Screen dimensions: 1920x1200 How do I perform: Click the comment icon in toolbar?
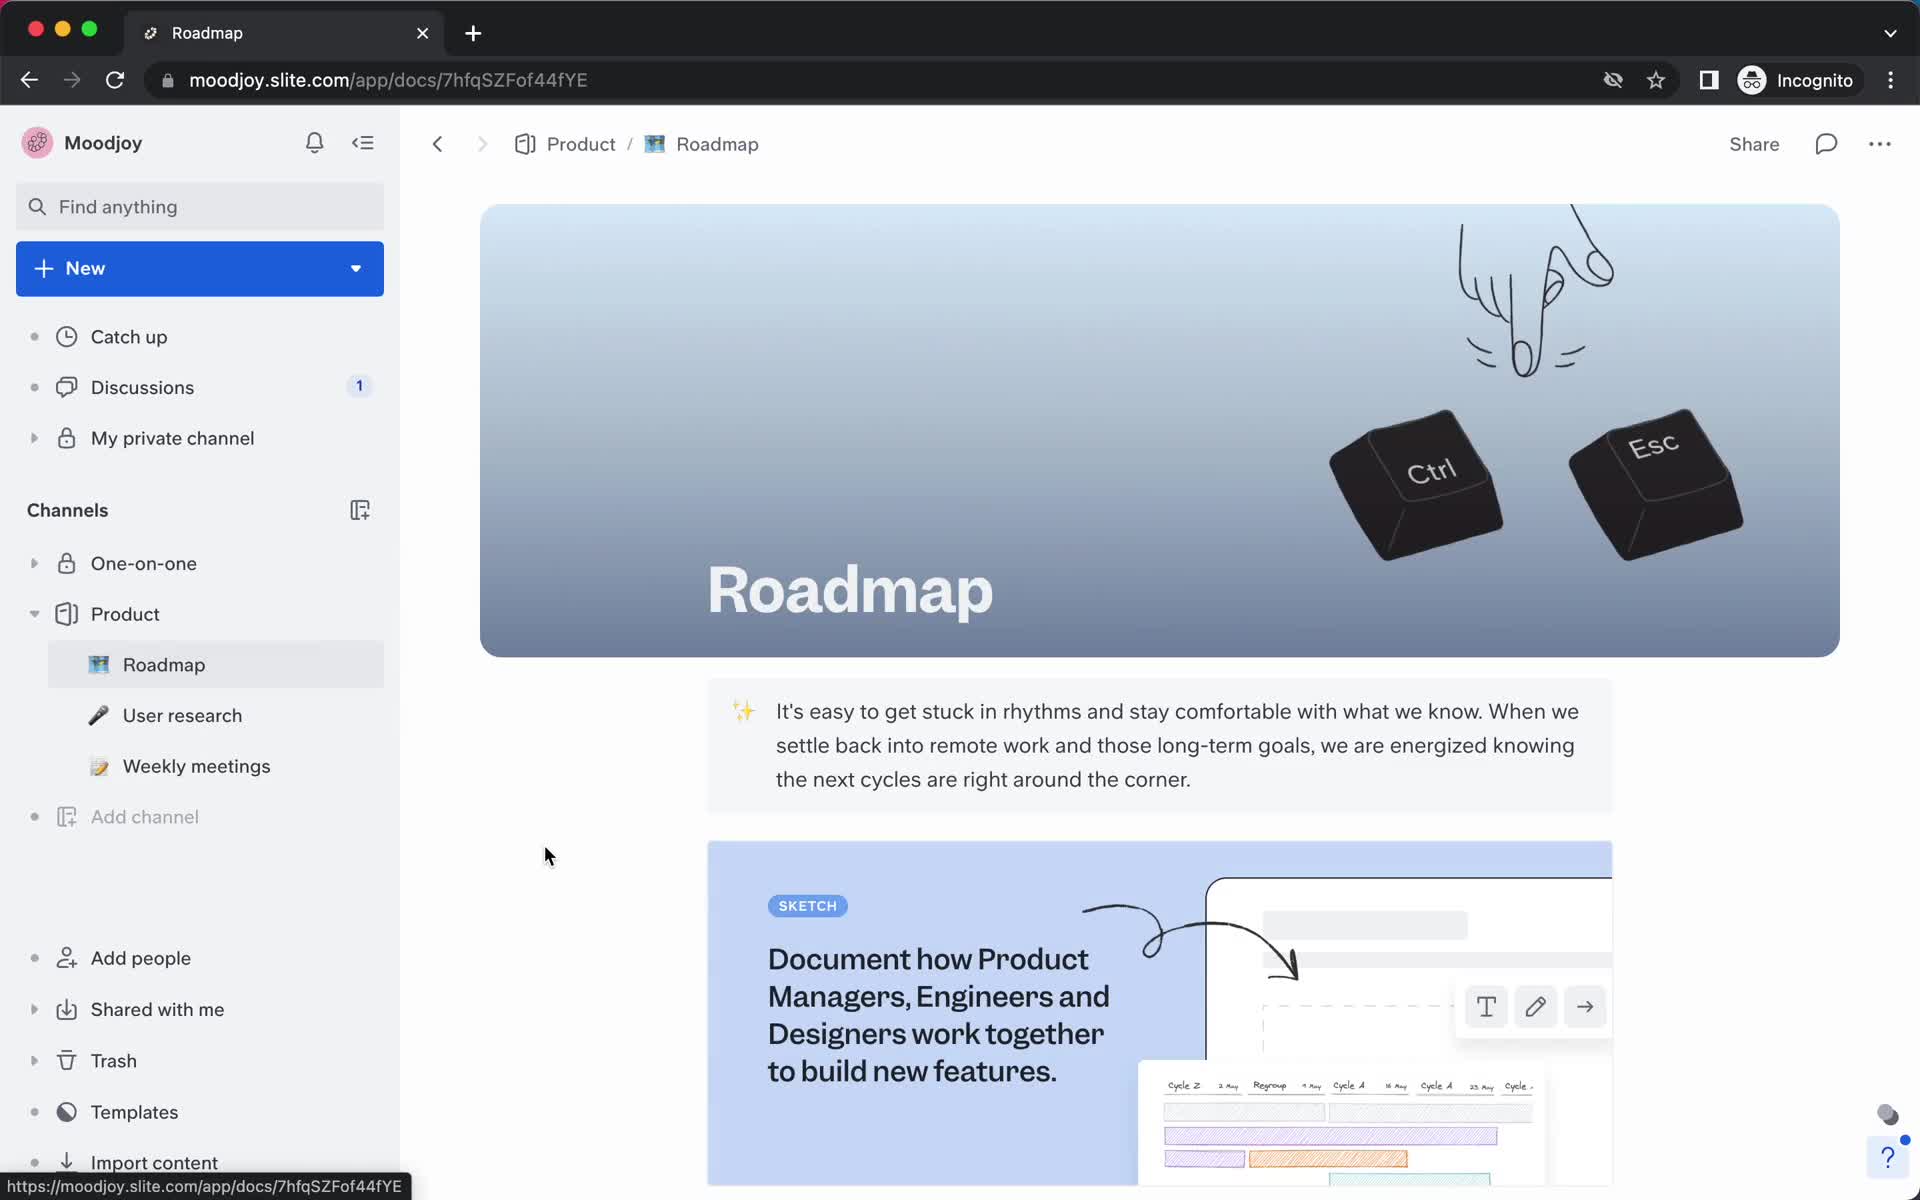pos(1826,144)
